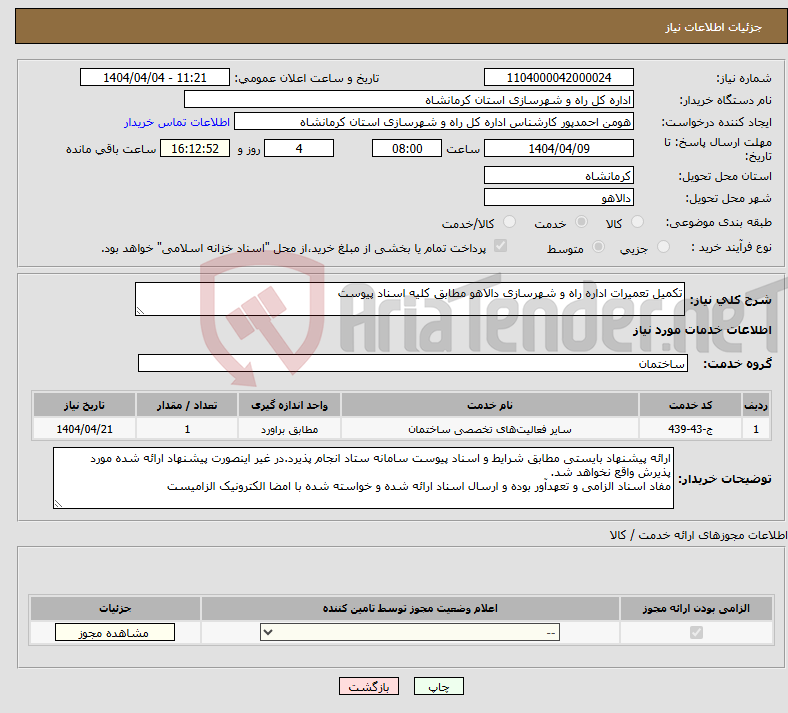Screen dimensions: 788x713
Task: Click the الزامی بودن ارائه مجوز header
Action: point(696,608)
